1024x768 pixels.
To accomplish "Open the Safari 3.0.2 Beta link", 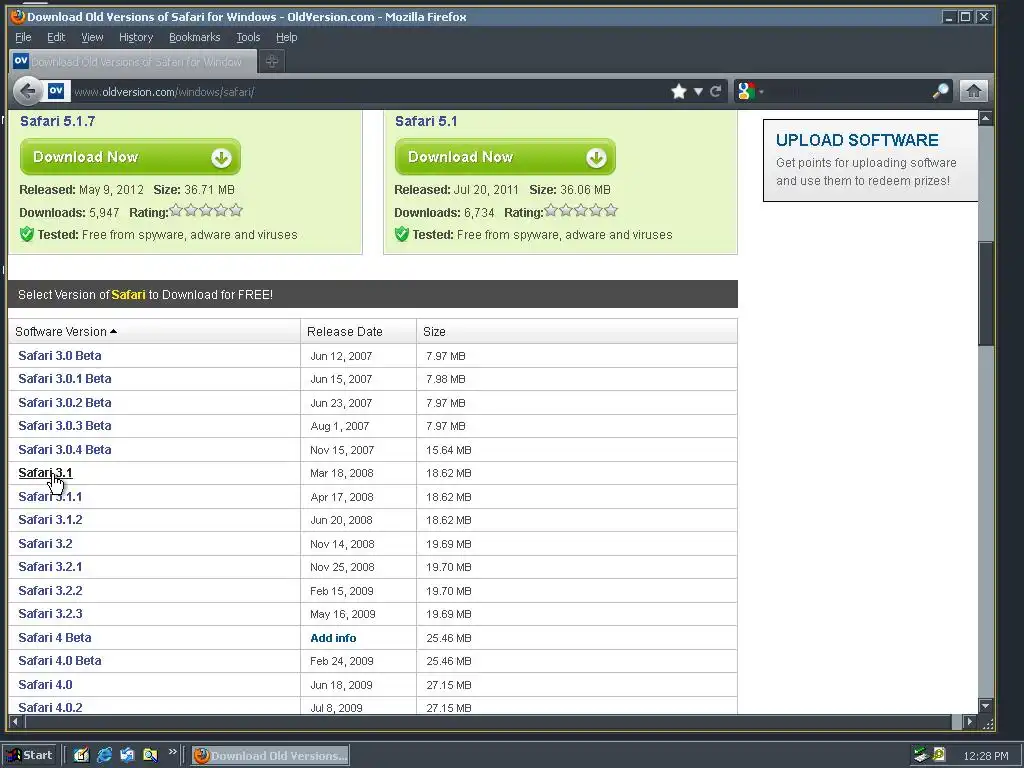I will (65, 403).
